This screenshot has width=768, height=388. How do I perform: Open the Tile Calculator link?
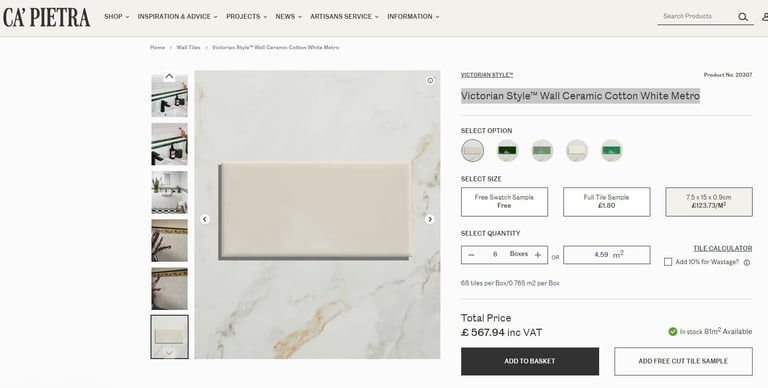722,248
